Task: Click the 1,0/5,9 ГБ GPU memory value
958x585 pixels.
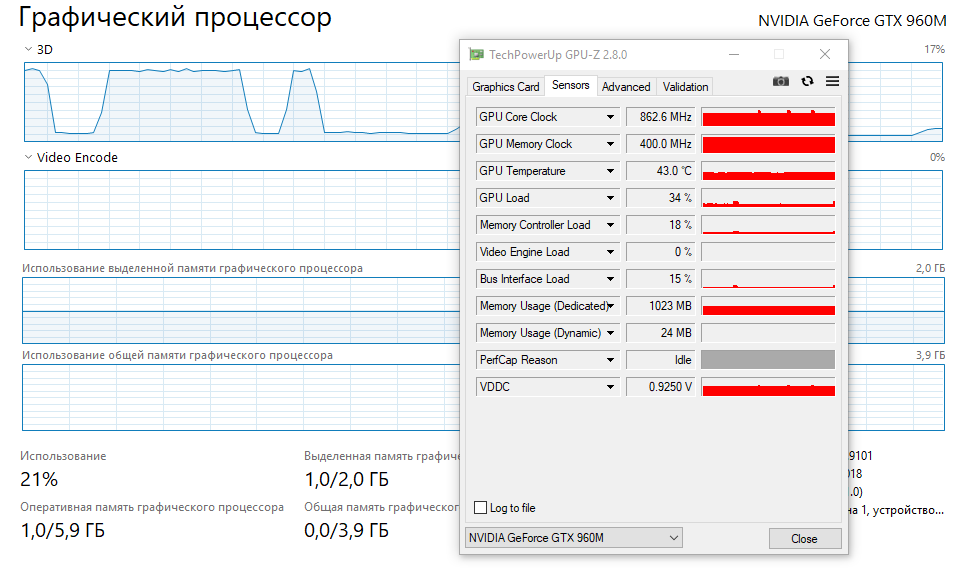Action: coord(63,530)
